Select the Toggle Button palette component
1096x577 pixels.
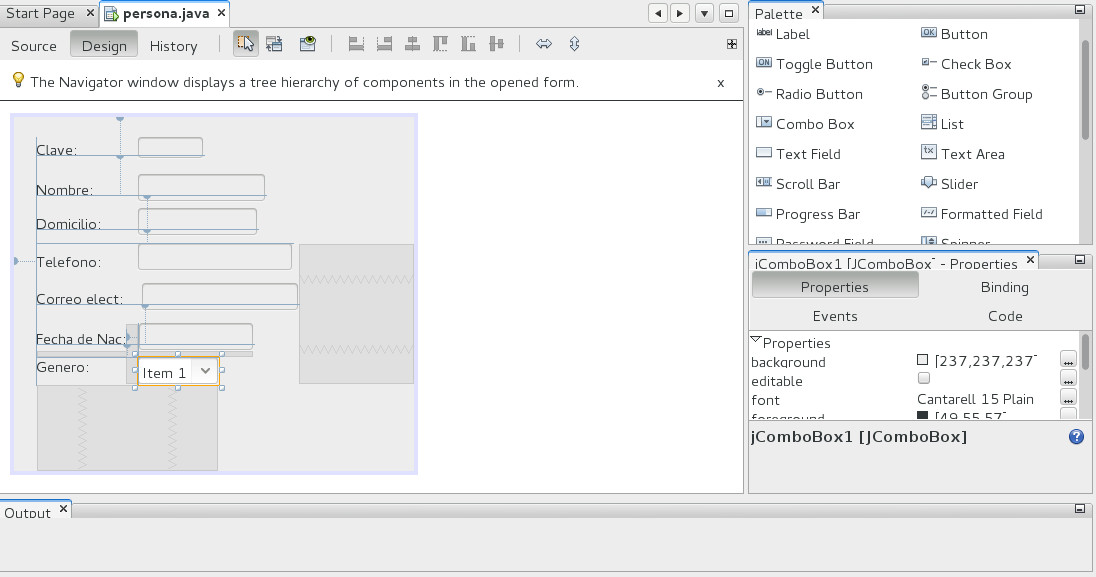tap(823, 64)
